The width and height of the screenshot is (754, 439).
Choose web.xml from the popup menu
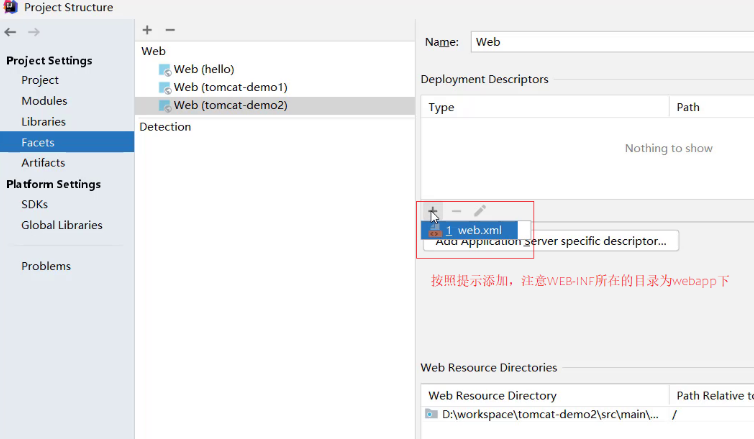point(469,230)
